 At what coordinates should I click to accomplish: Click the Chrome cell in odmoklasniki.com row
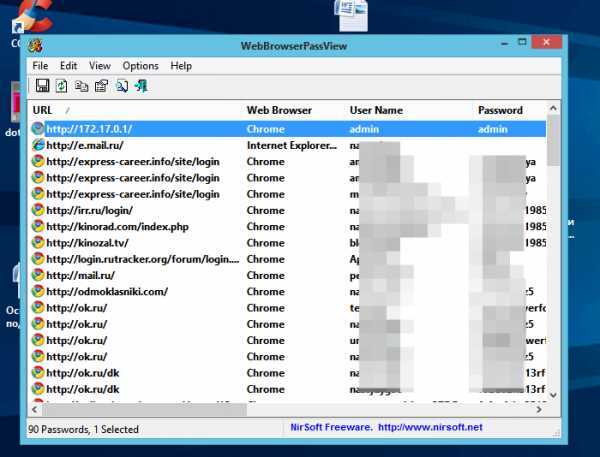click(266, 292)
